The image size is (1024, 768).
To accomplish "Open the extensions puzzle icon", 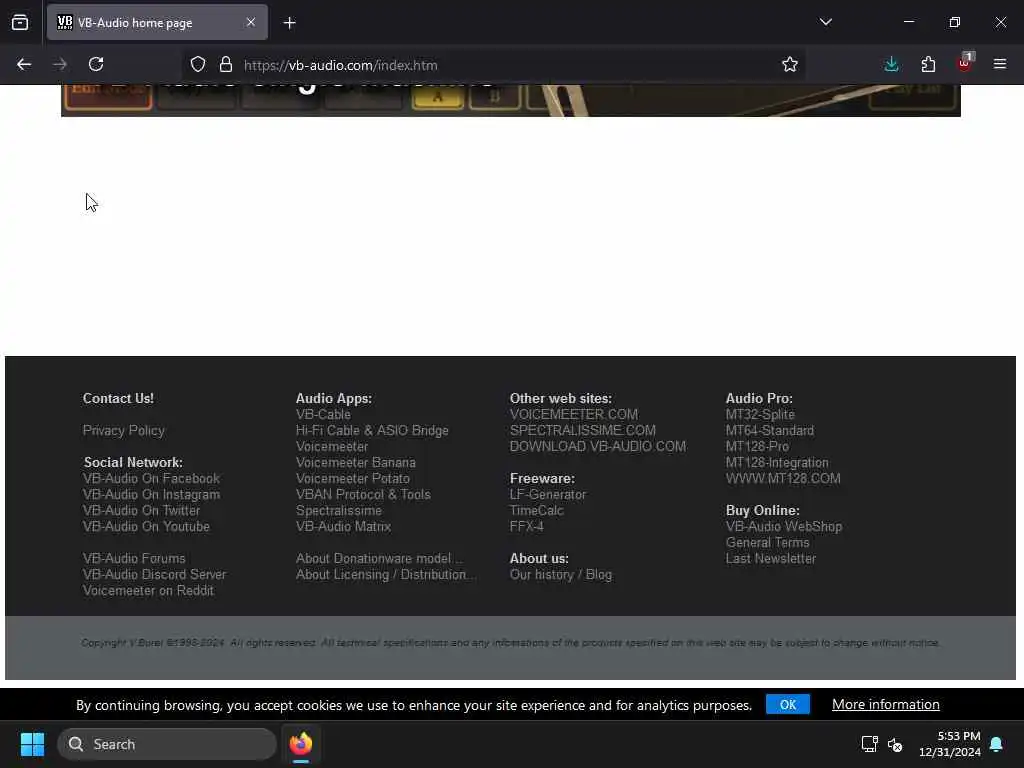I will click(x=928, y=65).
